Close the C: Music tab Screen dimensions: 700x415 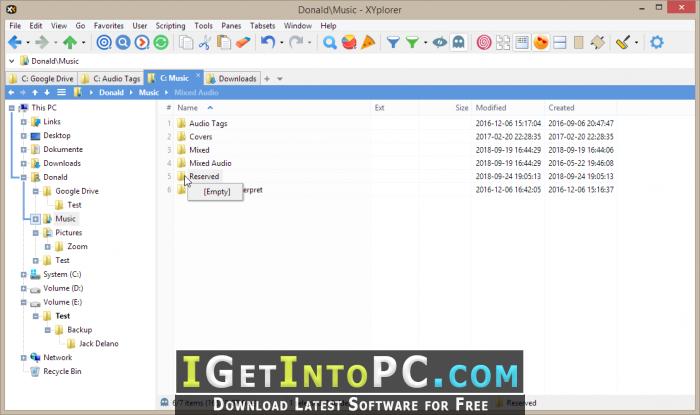198,75
